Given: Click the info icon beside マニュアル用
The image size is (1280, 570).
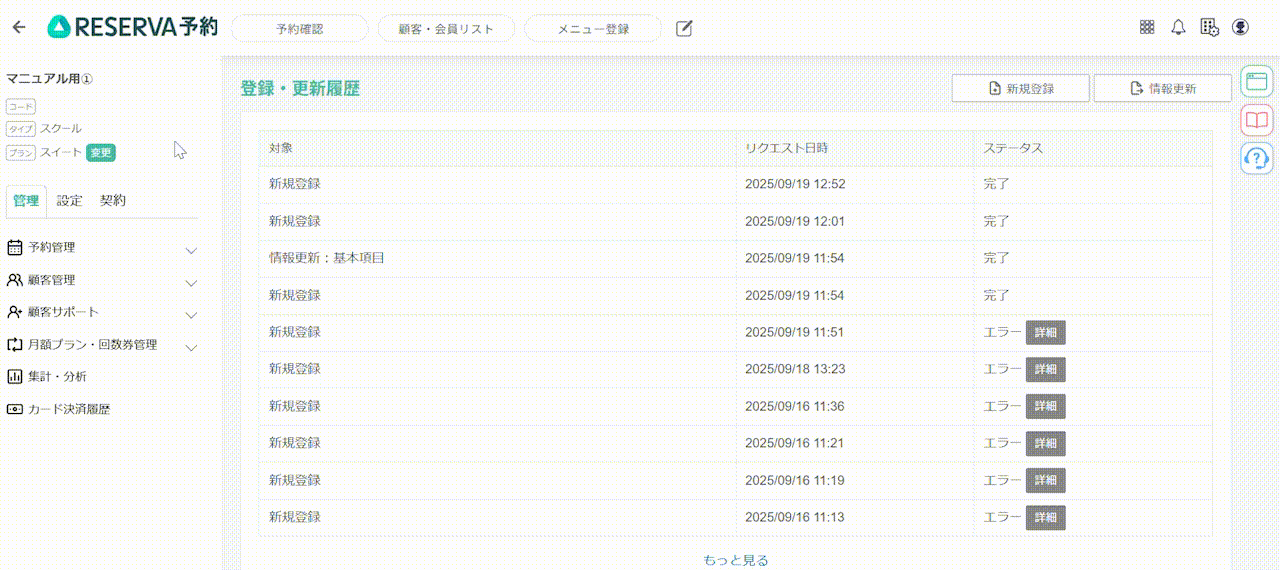Looking at the screenshot, I should point(87,78).
